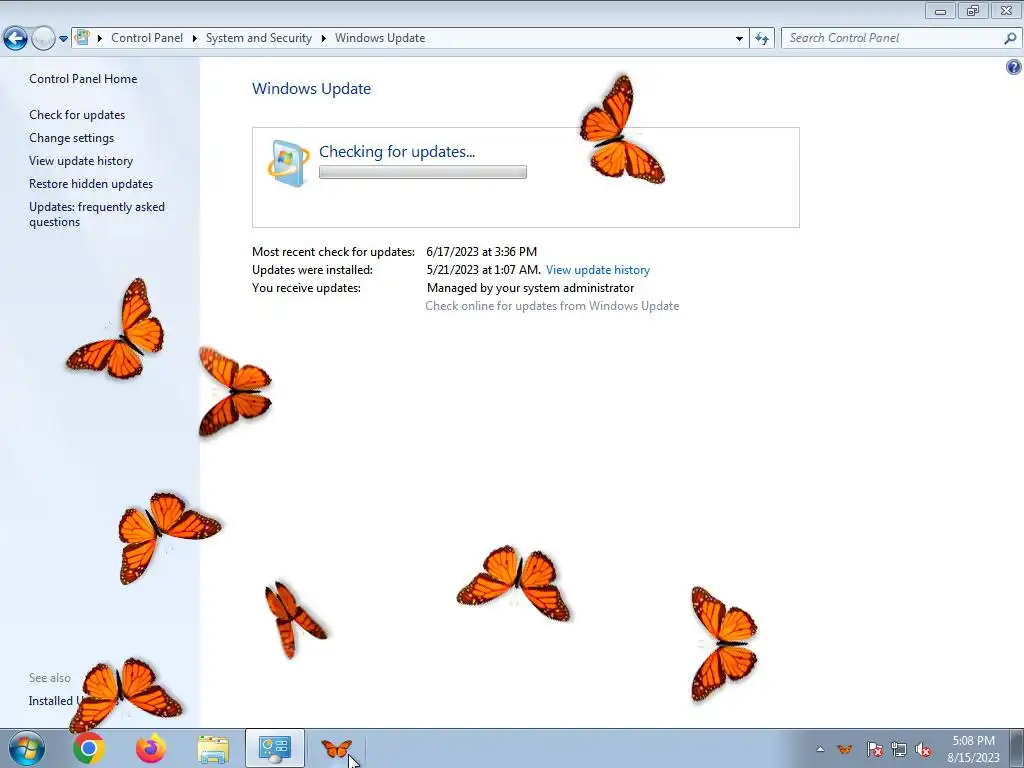Click the Checking for updates progress bar
The width and height of the screenshot is (1024, 768).
tap(423, 172)
